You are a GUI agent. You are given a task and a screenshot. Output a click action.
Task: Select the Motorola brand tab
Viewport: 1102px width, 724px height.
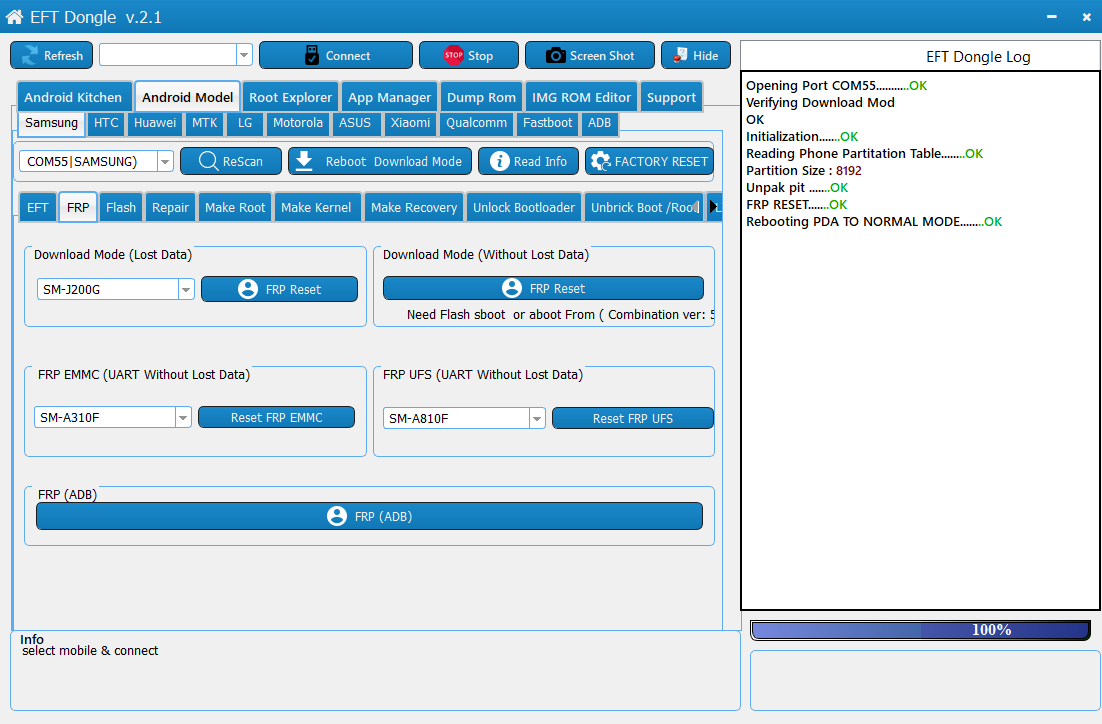tap(298, 122)
